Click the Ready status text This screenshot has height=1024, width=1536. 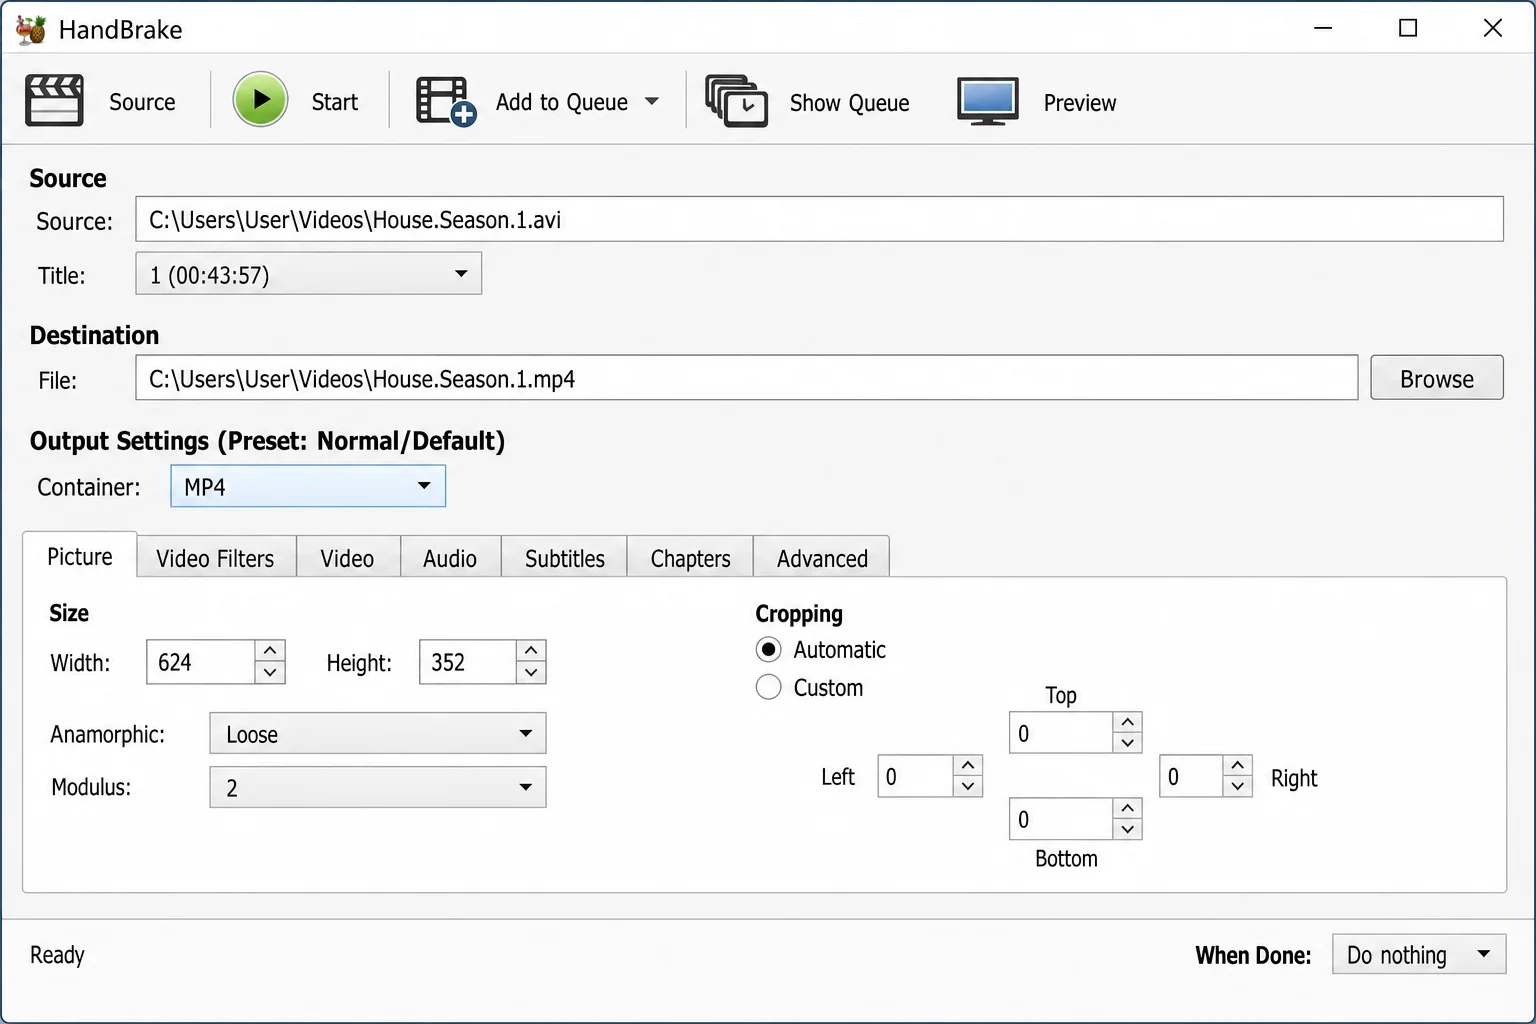pyautogui.click(x=57, y=955)
